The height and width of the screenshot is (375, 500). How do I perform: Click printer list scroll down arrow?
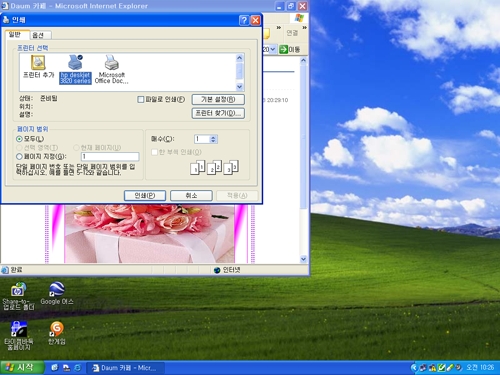click(x=239, y=87)
